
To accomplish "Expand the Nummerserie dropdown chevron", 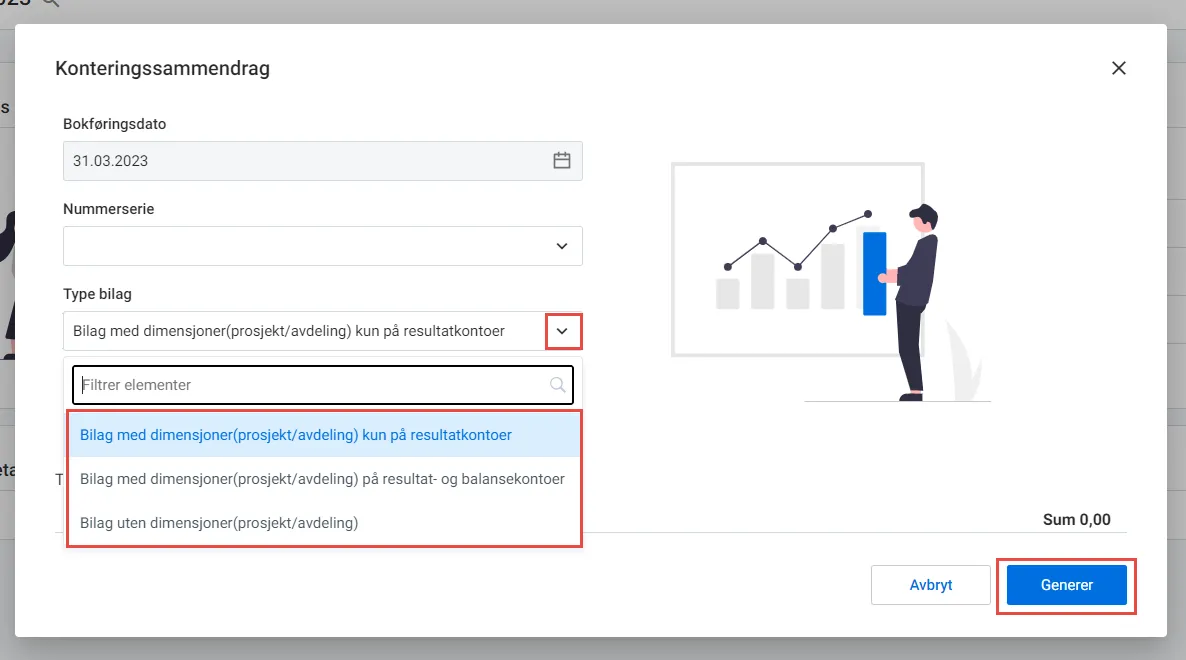I will click(561, 246).
